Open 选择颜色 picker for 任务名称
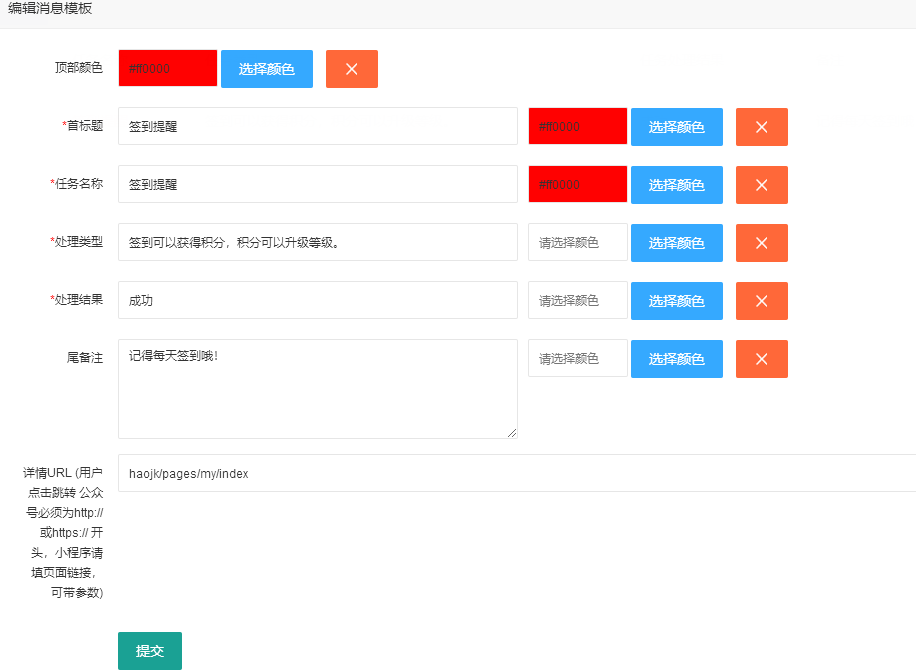916x672 pixels. pyautogui.click(x=677, y=185)
